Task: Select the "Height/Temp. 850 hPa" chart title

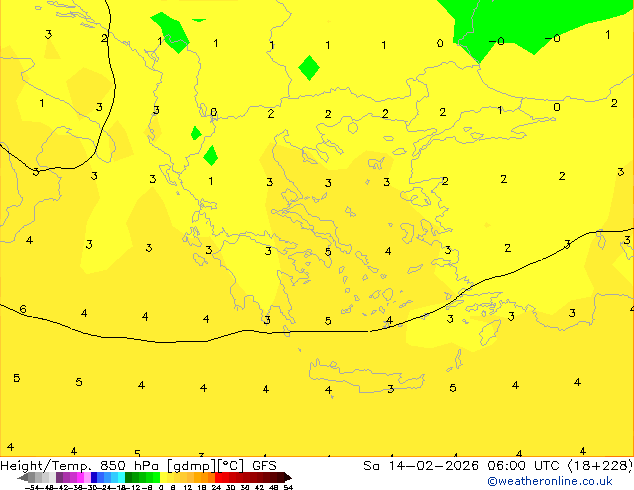Action: [x=80, y=466]
